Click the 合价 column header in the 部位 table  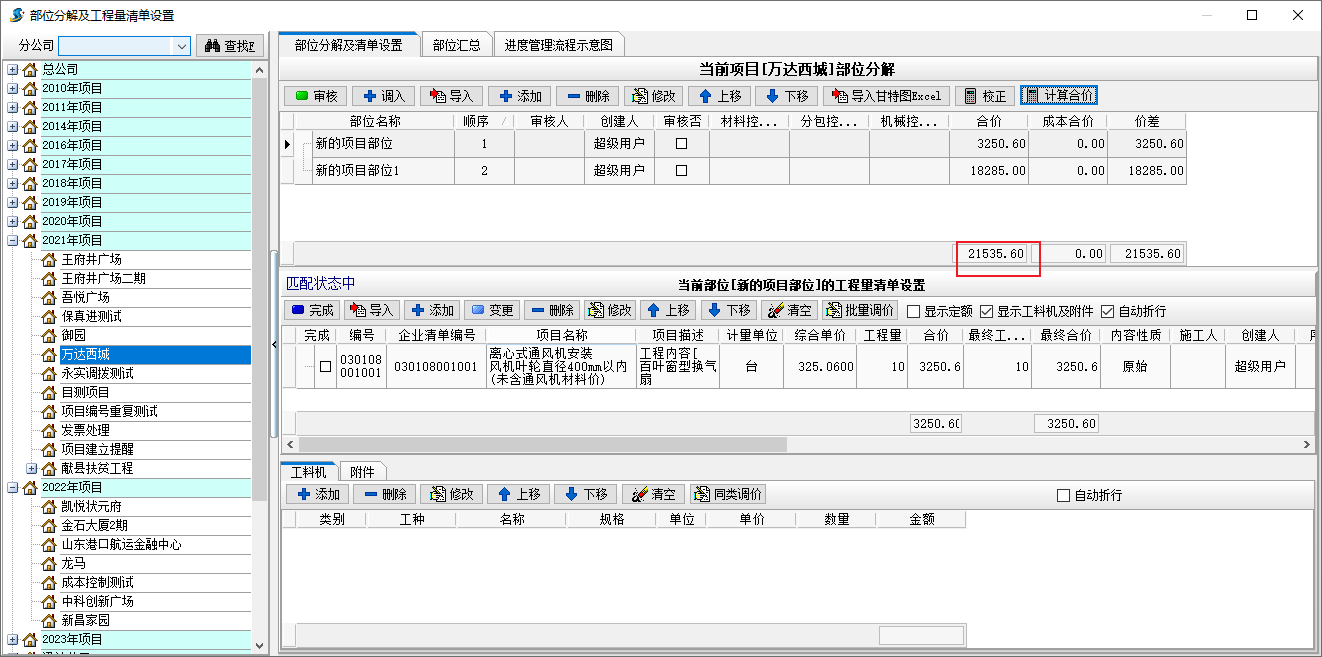[x=987, y=121]
